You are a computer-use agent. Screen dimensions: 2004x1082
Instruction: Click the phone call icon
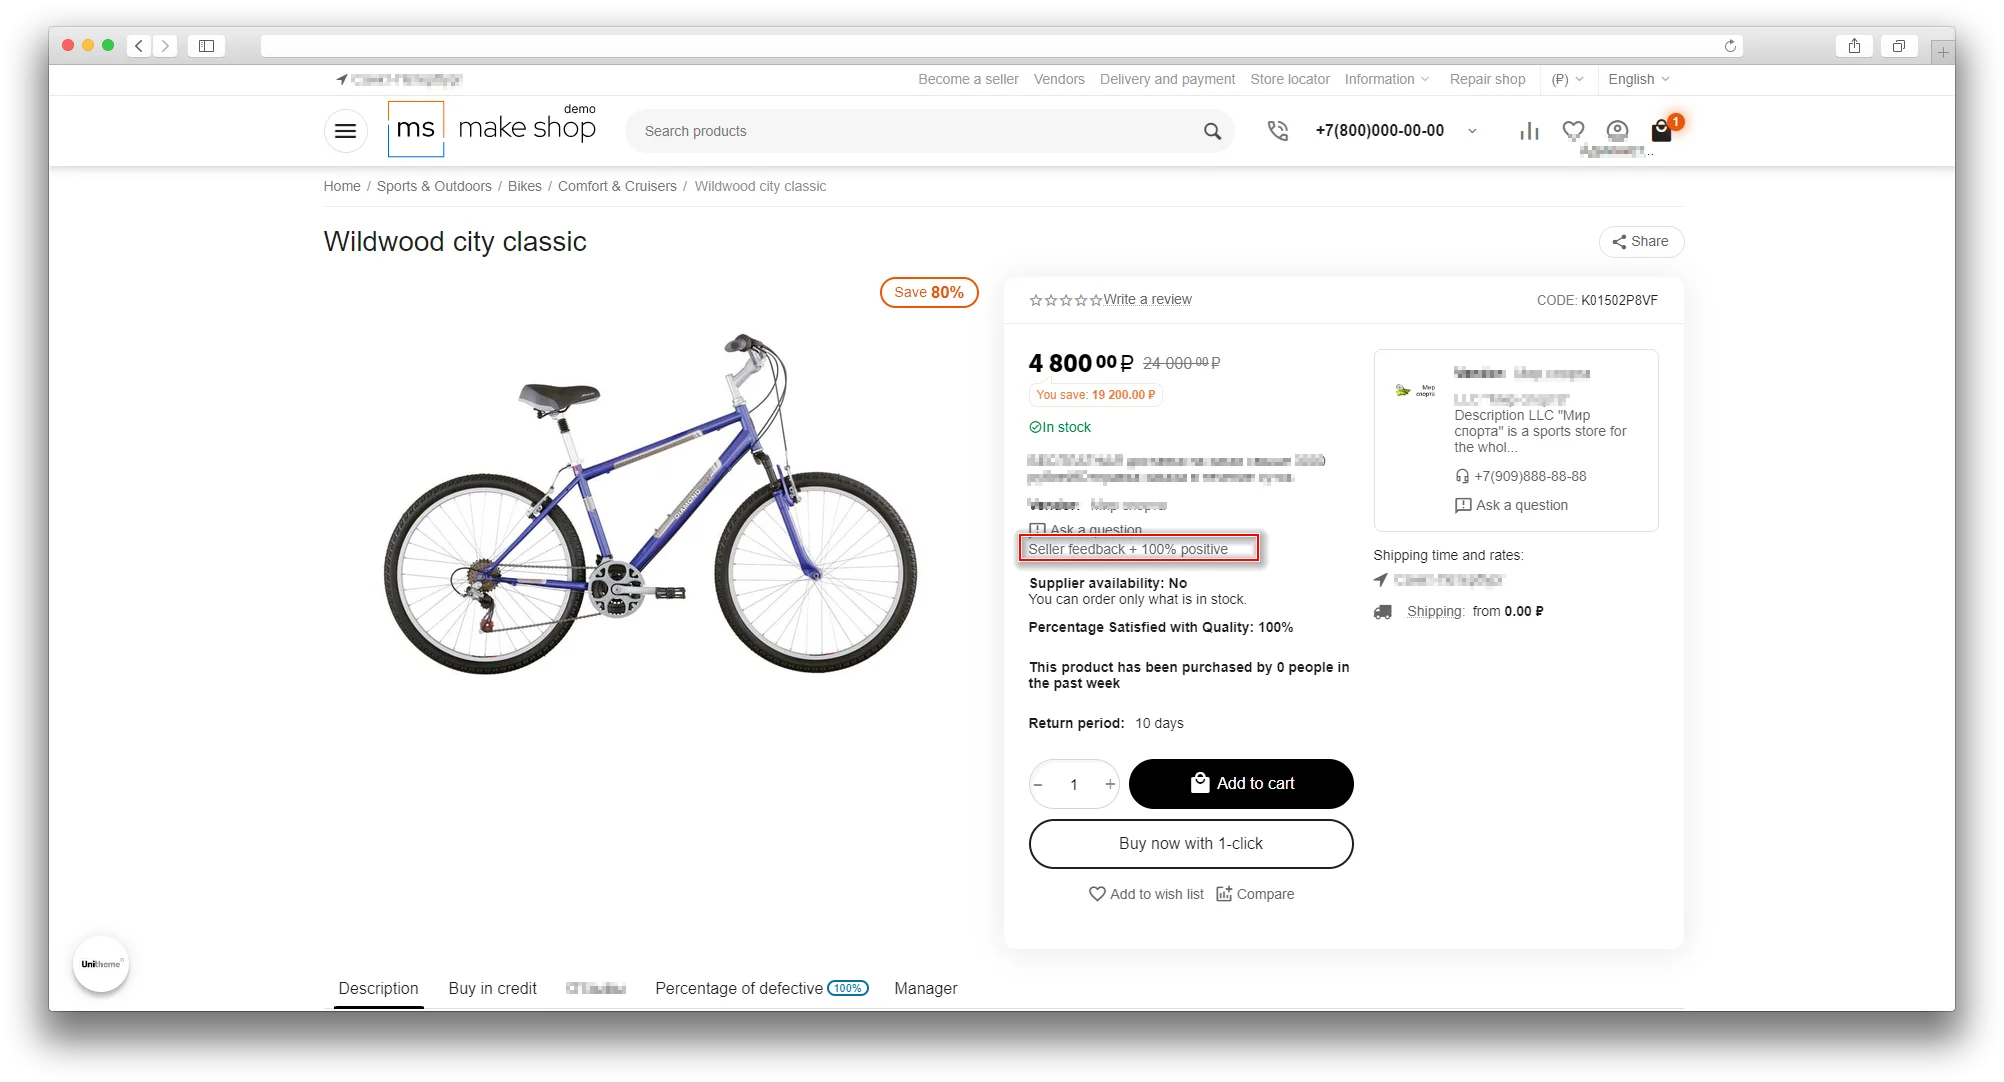[1277, 131]
